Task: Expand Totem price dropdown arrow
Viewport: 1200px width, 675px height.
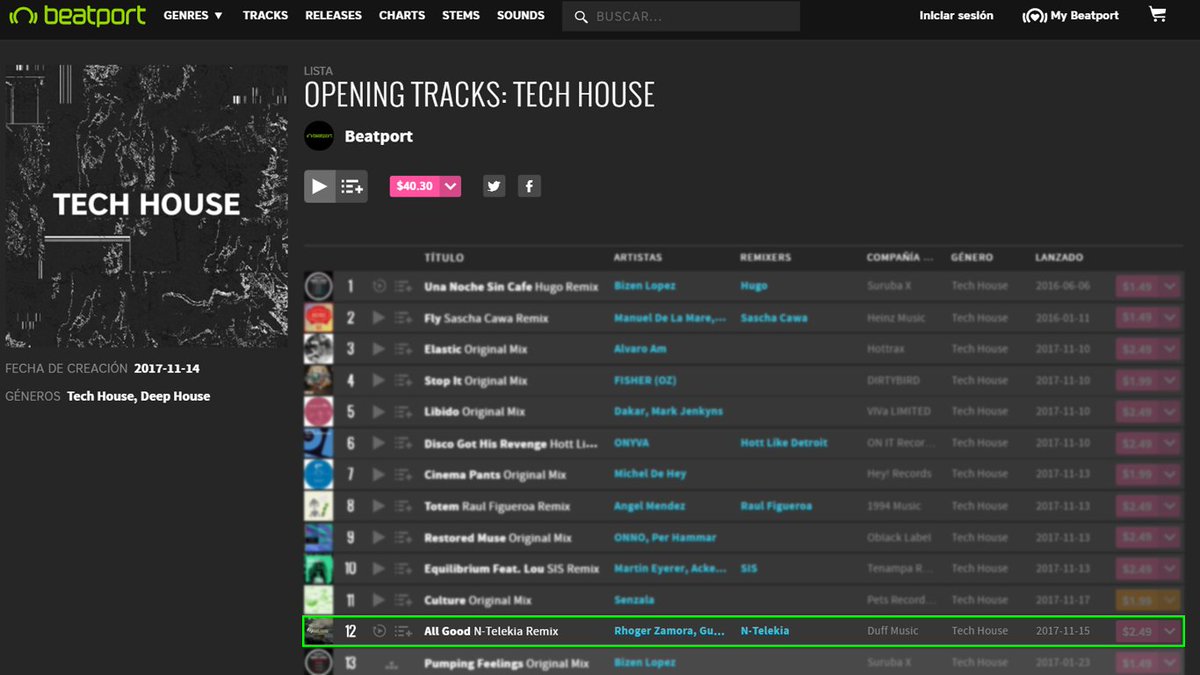Action: pos(1171,506)
